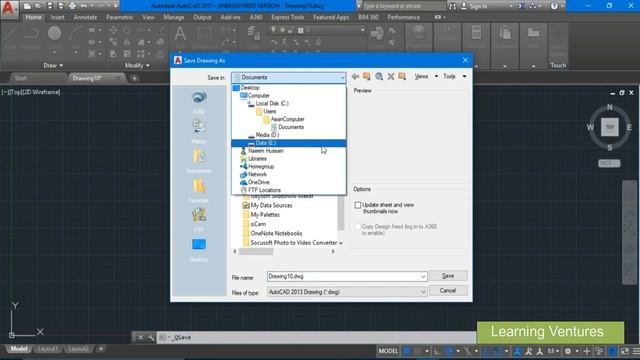Open the AutoCAD application menu button
Screen dimensions: 640x360
[9, 9]
